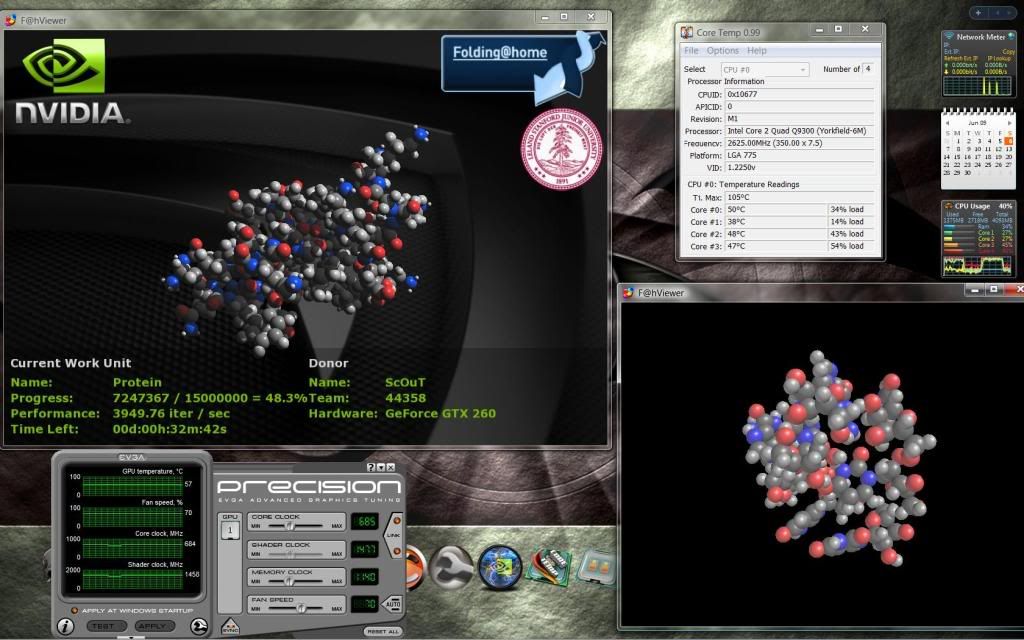This screenshot has width=1024, height=640.
Task: Click the Shader Clock slider handle
Action: (x=291, y=554)
